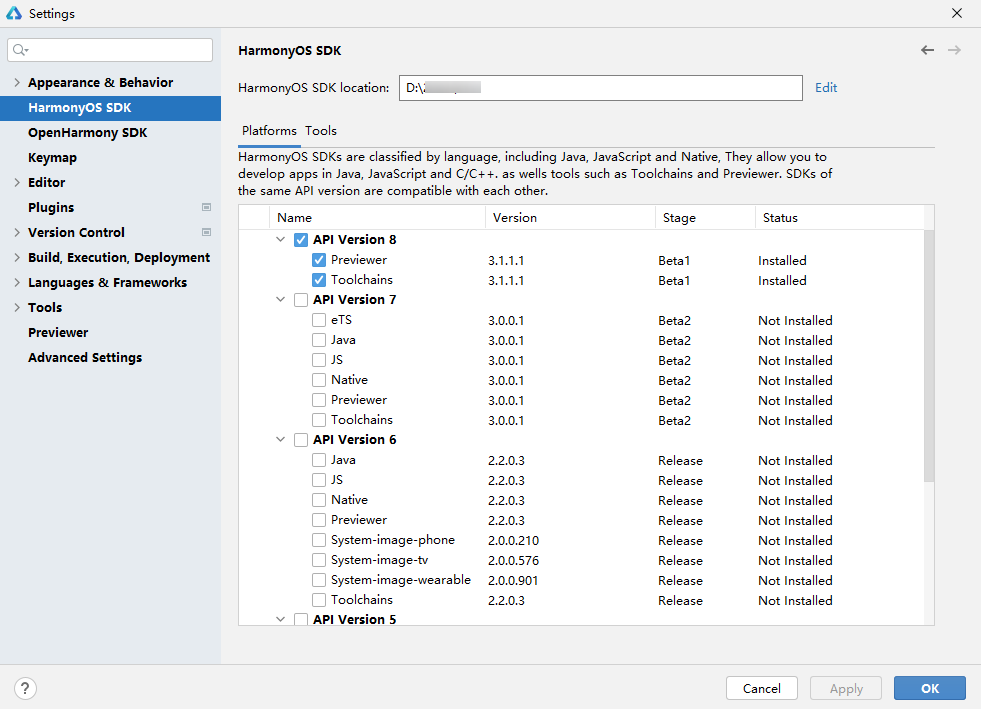The width and height of the screenshot is (981, 709).
Task: Uncheck the API Version 8 checkbox
Action: pyautogui.click(x=301, y=240)
